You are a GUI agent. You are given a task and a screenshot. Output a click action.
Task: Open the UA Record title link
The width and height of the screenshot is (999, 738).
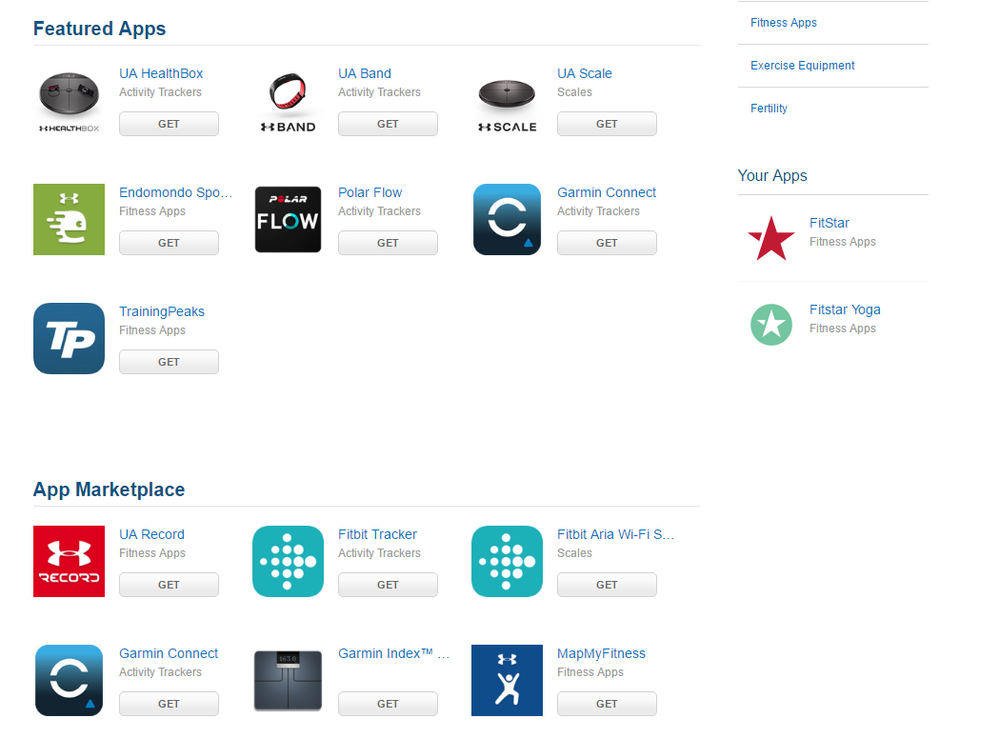tap(152, 534)
